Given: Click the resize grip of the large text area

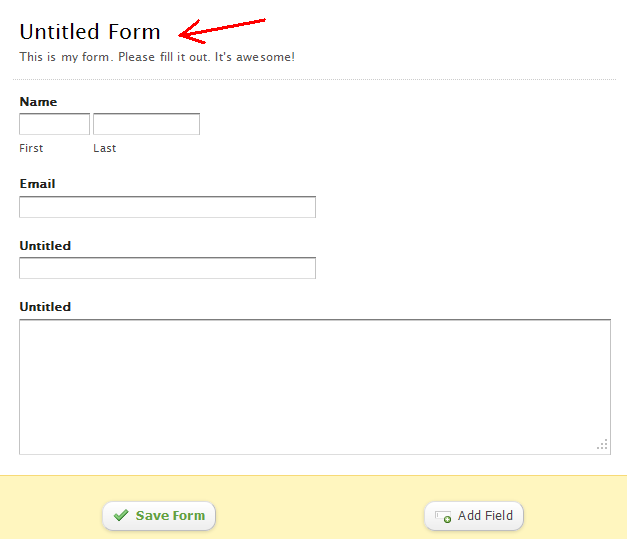Looking at the screenshot, I should (x=602, y=445).
